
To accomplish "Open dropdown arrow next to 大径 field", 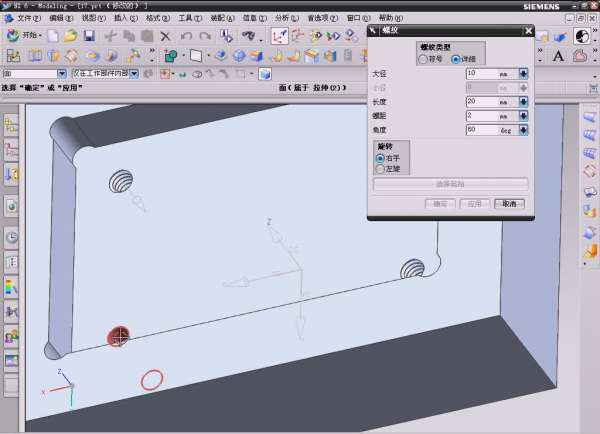I will pos(523,73).
